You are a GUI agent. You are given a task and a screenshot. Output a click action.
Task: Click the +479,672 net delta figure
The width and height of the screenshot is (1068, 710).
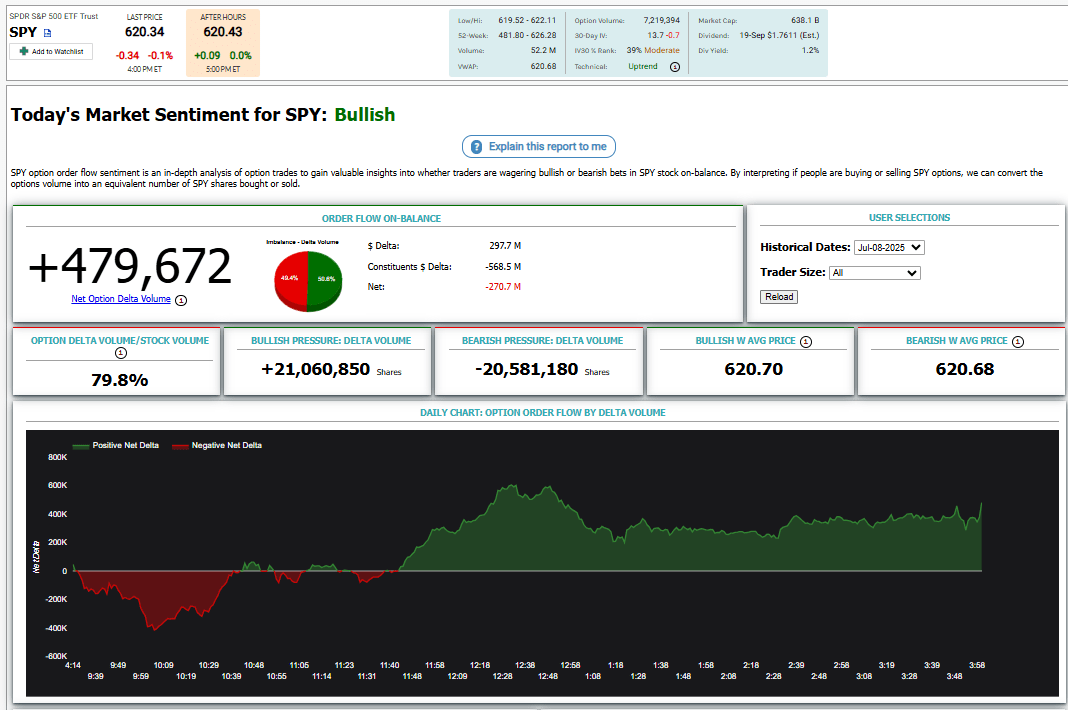(x=130, y=266)
